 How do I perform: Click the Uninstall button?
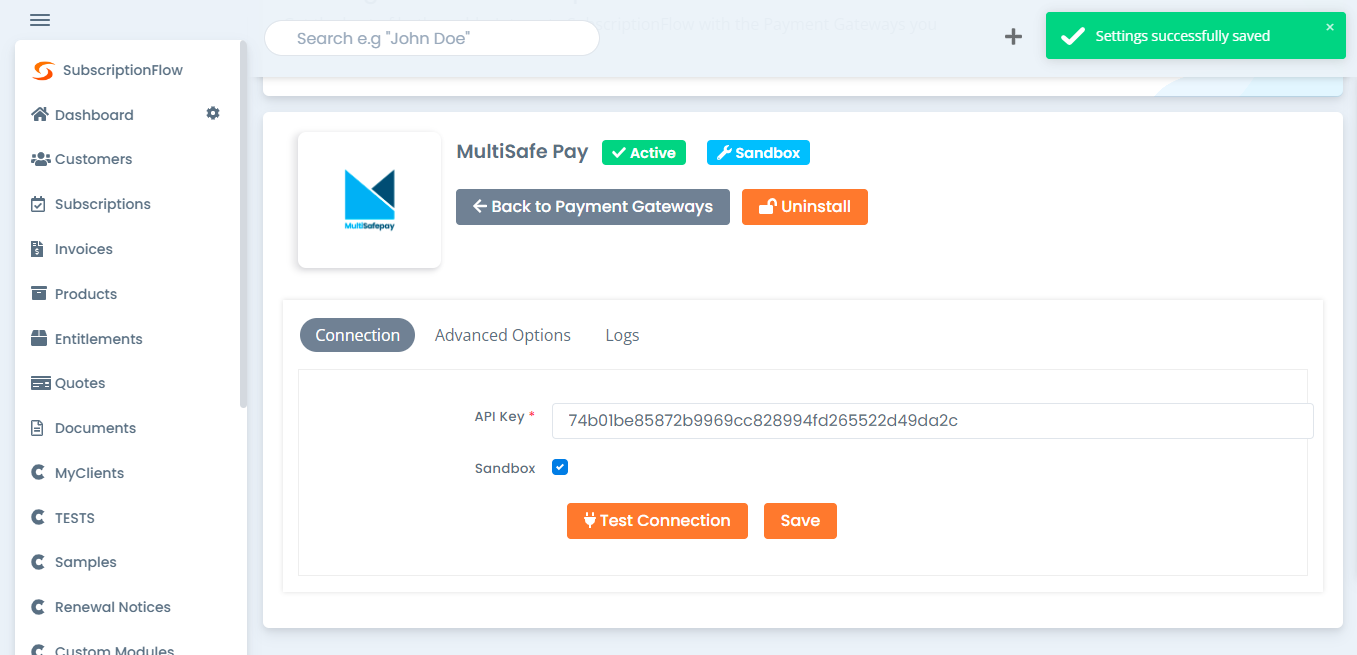click(x=805, y=207)
